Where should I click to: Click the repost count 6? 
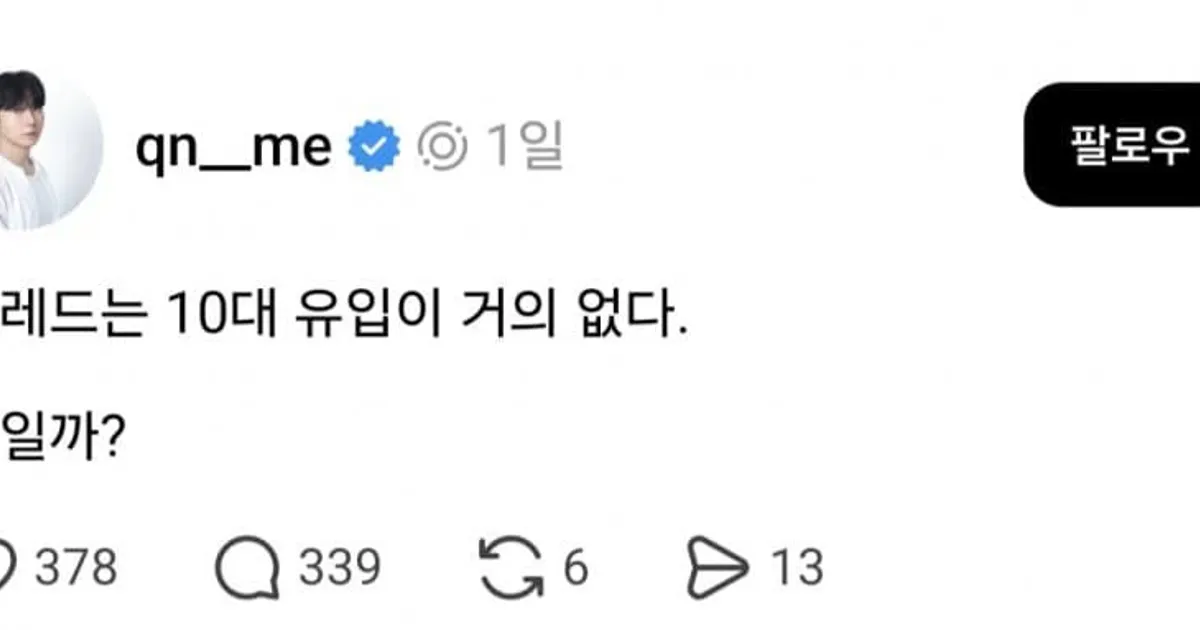(575, 568)
